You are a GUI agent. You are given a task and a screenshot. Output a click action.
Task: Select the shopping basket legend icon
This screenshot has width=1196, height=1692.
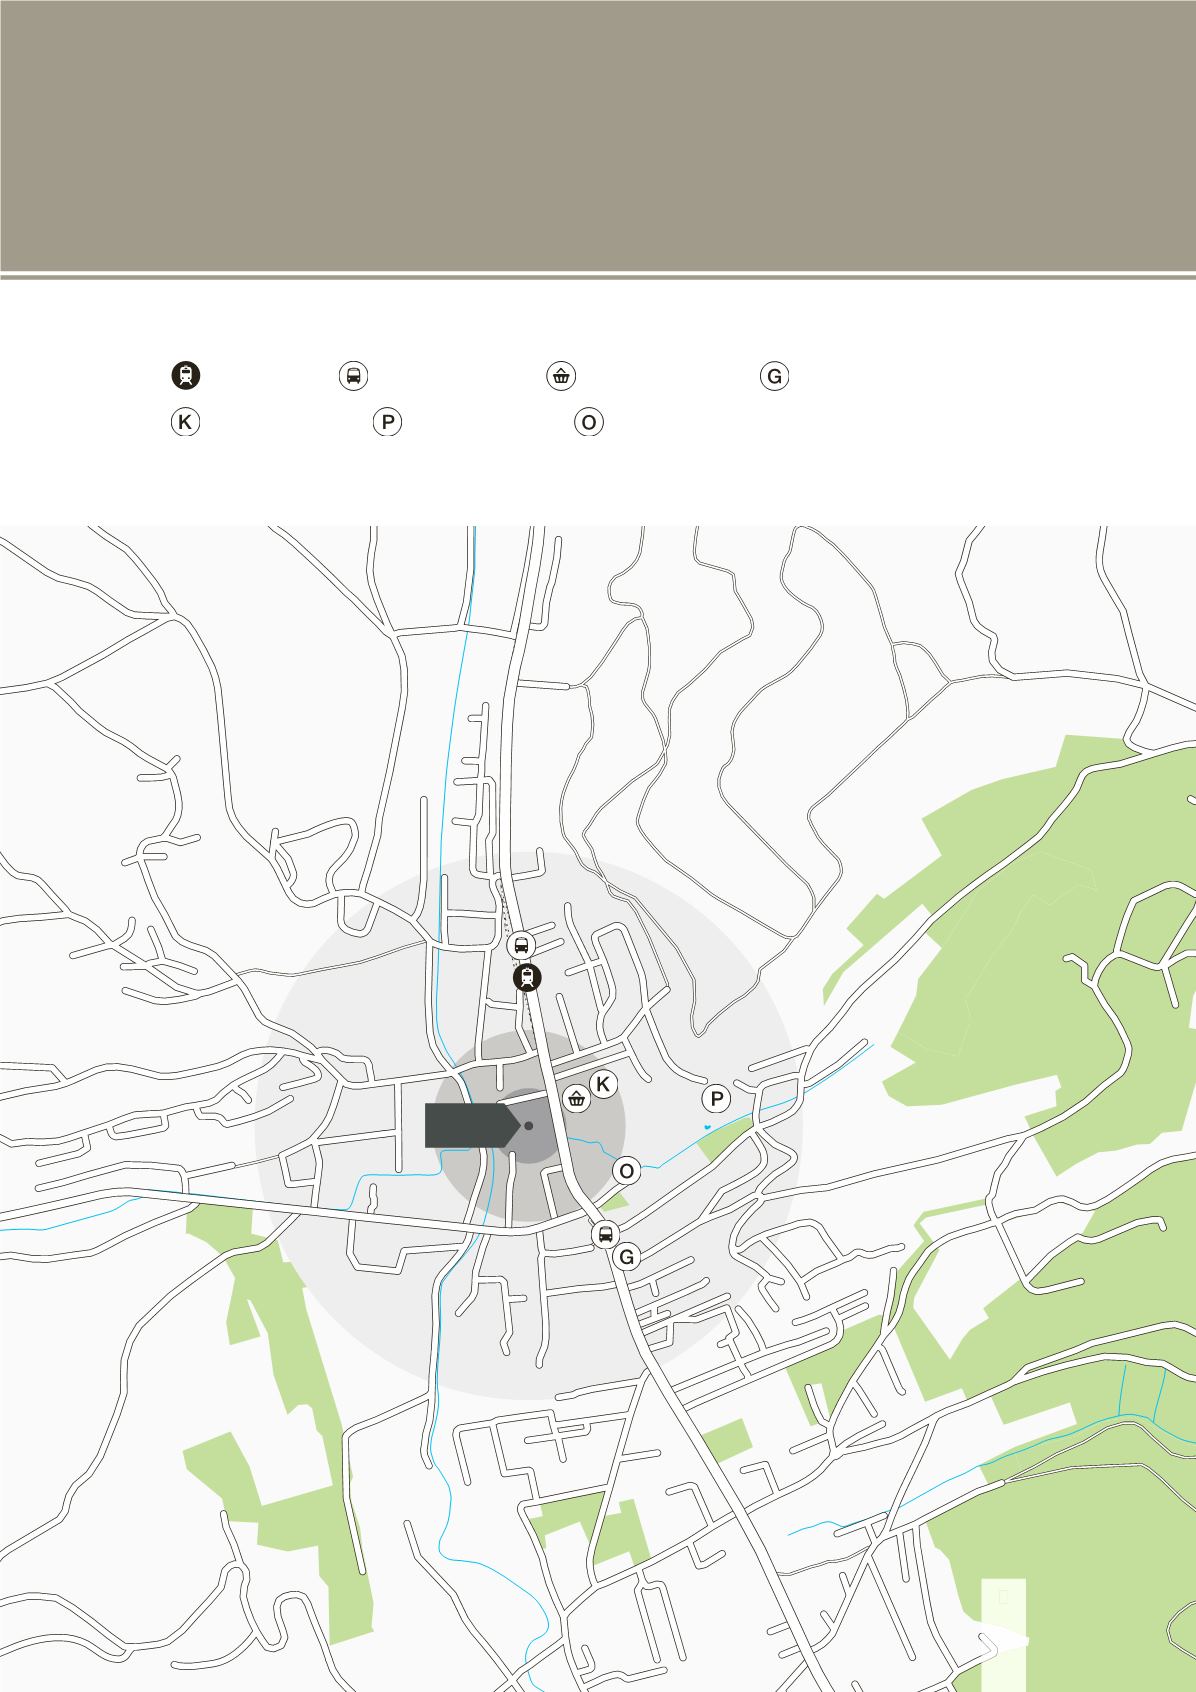561,376
